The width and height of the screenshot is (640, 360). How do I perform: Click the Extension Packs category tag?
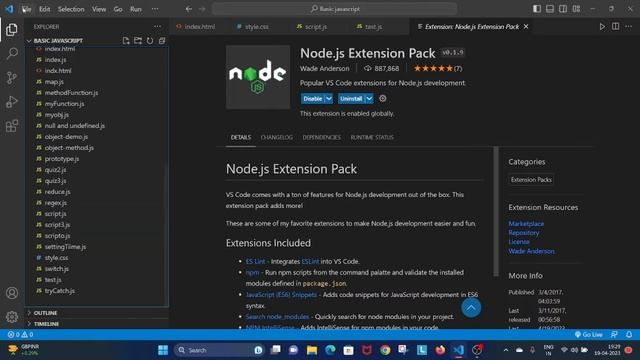coord(531,180)
